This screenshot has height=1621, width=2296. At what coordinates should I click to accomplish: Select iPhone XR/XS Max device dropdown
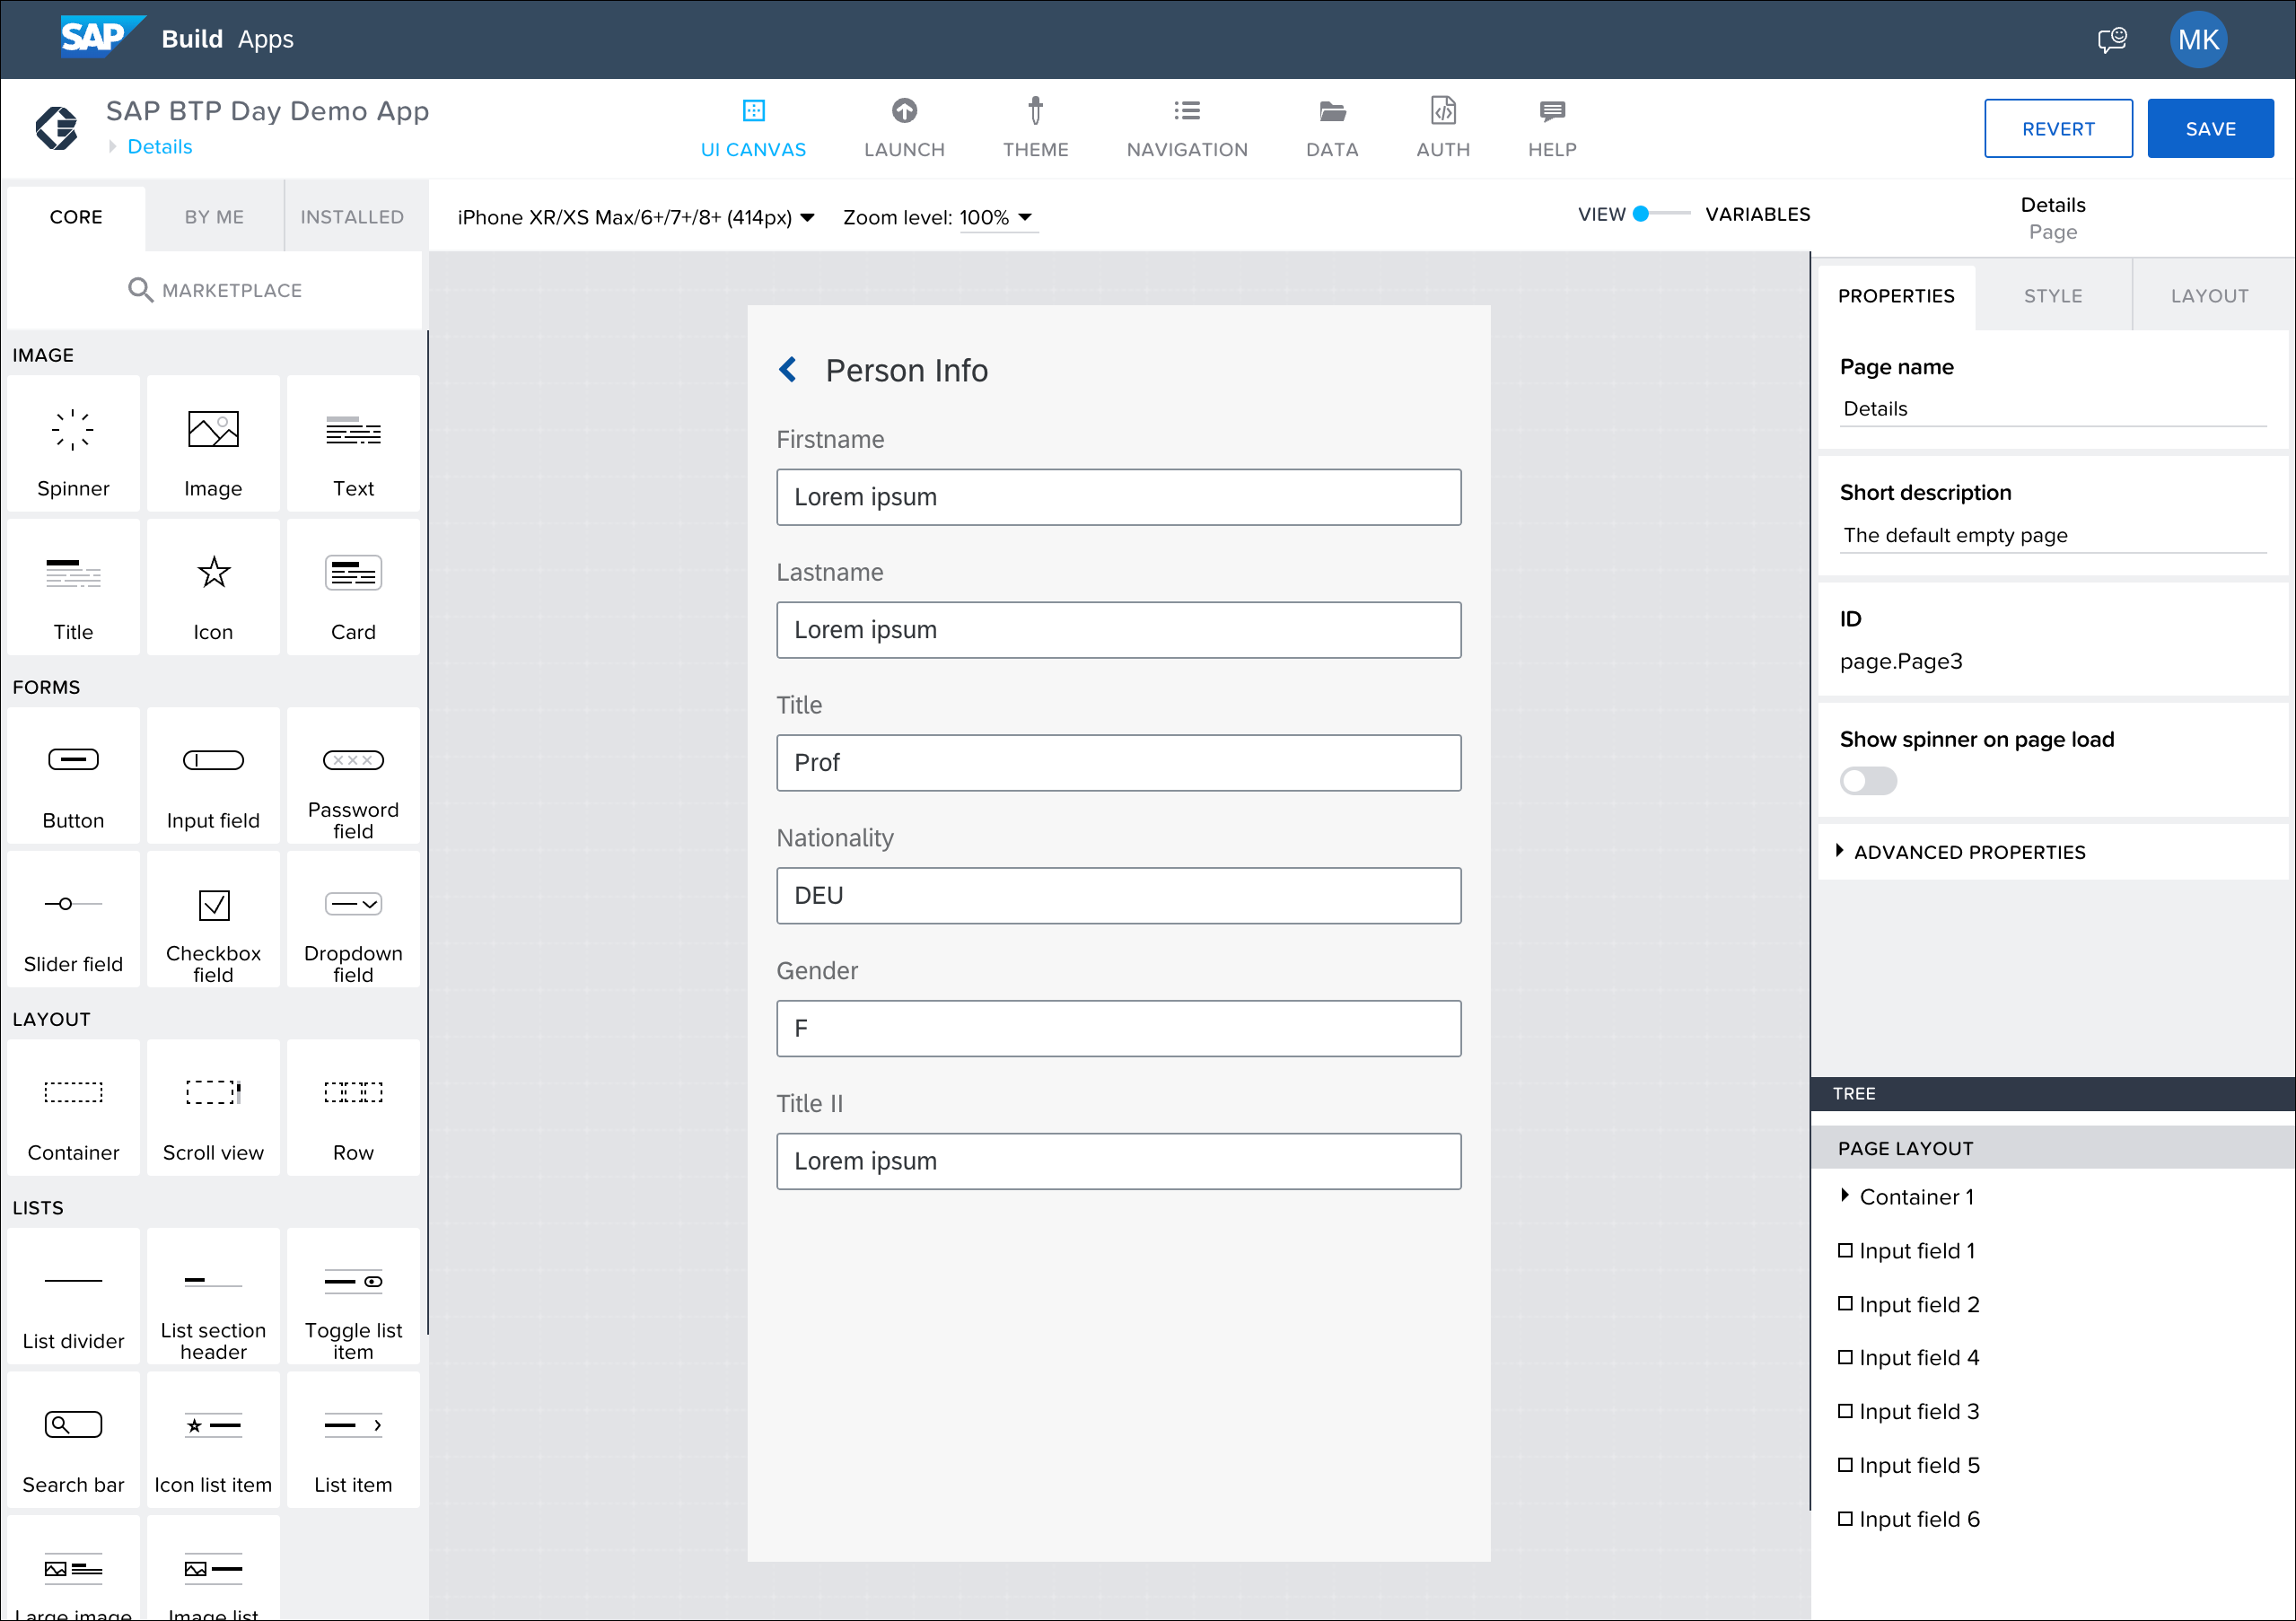633,215
